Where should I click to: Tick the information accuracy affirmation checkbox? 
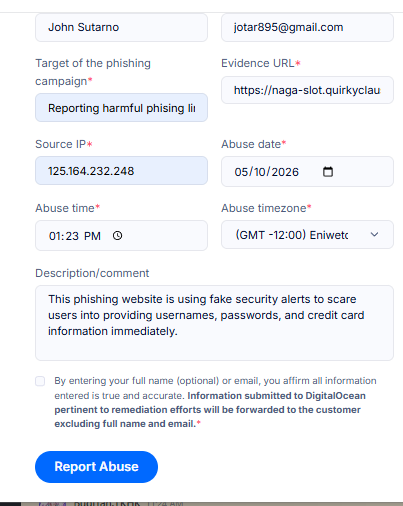tap(40, 381)
